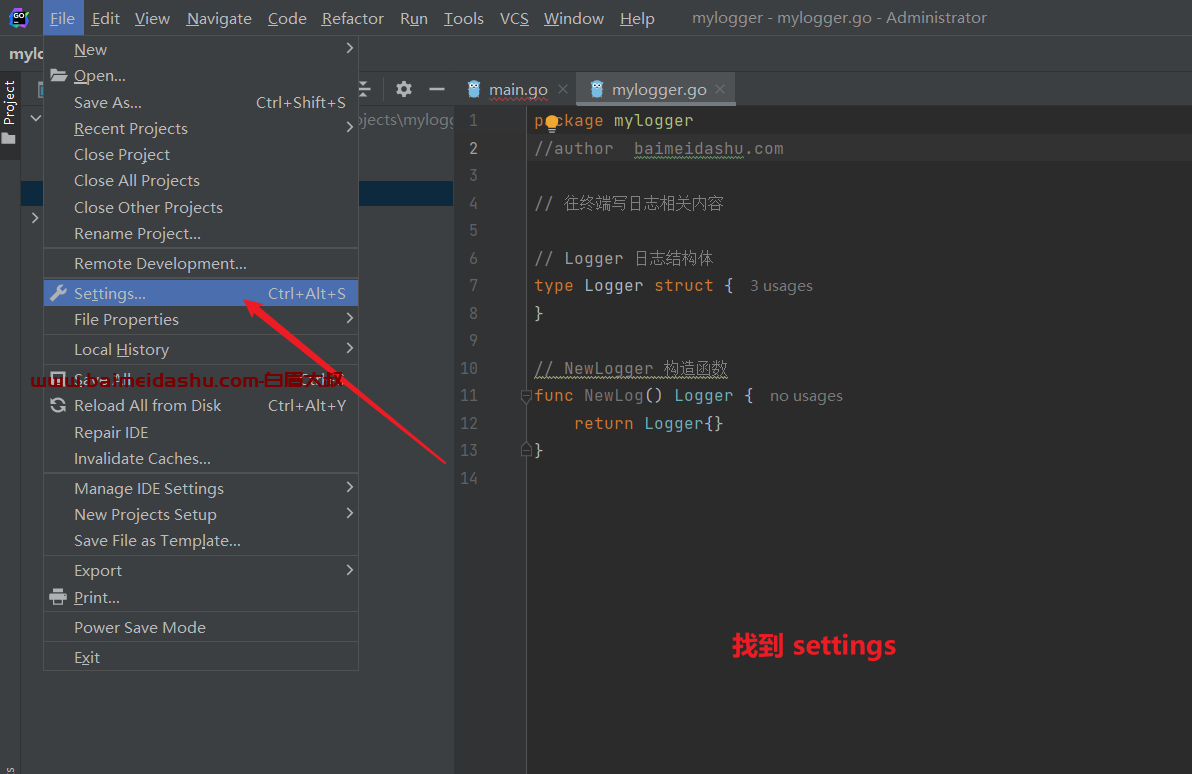Click the gopher icon on main.go tab
The image size is (1192, 774).
tap(474, 90)
